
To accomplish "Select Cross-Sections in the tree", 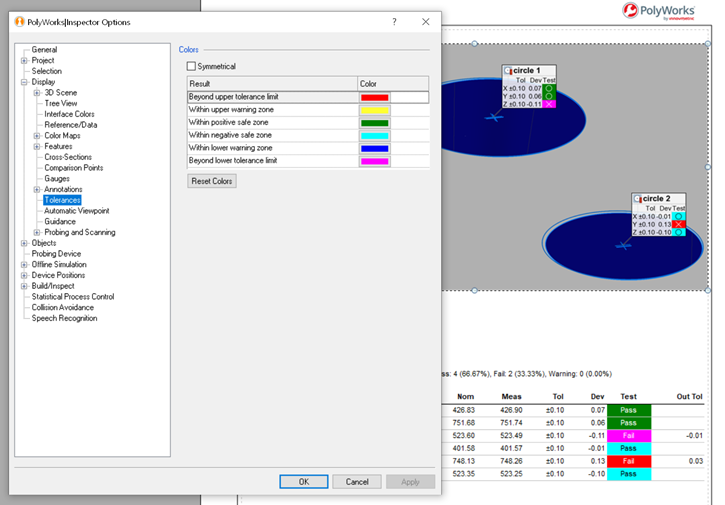I will coord(68,157).
